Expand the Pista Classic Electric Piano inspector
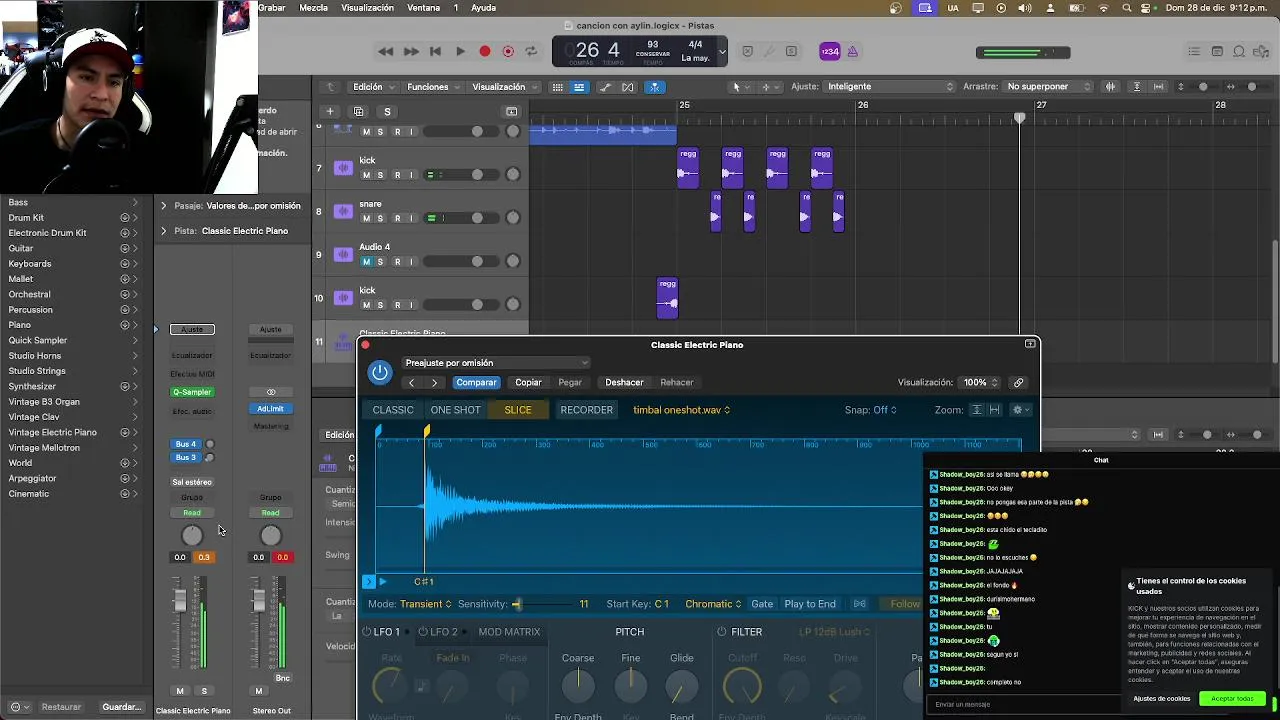 click(164, 231)
